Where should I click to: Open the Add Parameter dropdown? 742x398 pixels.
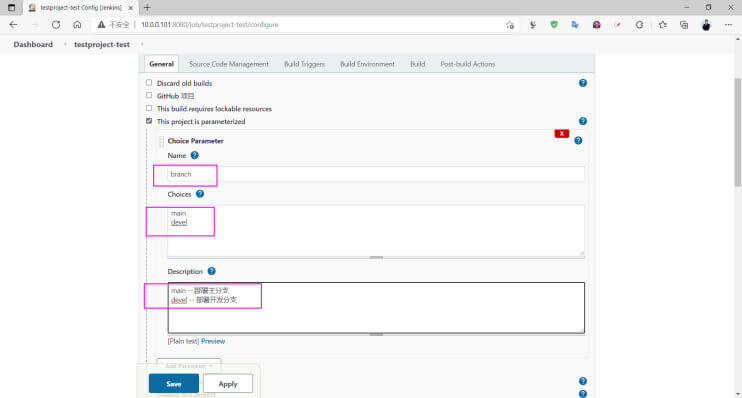[188, 366]
